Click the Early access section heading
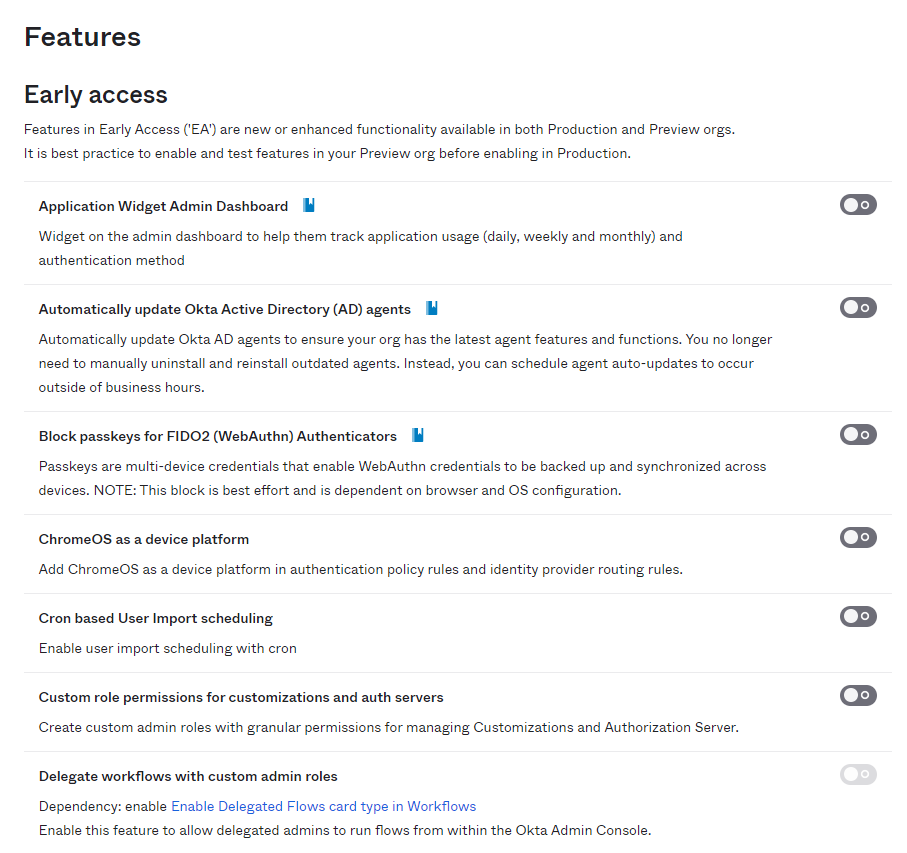 [x=96, y=95]
